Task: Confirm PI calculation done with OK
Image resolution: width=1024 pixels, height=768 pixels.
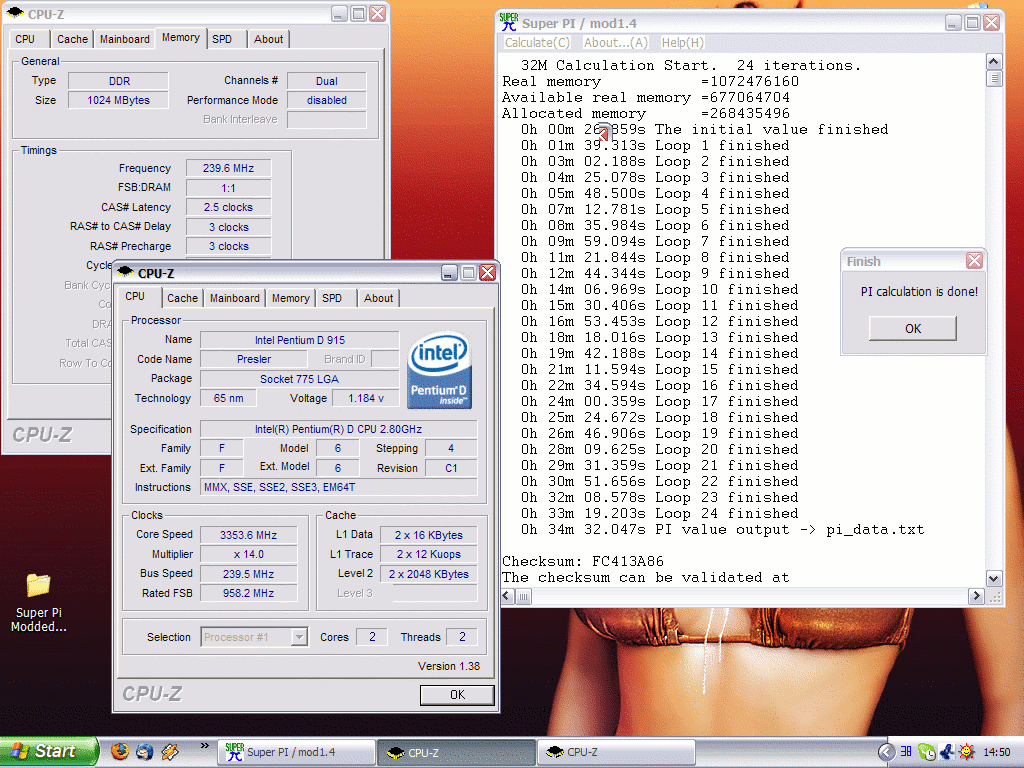Action: 912,328
